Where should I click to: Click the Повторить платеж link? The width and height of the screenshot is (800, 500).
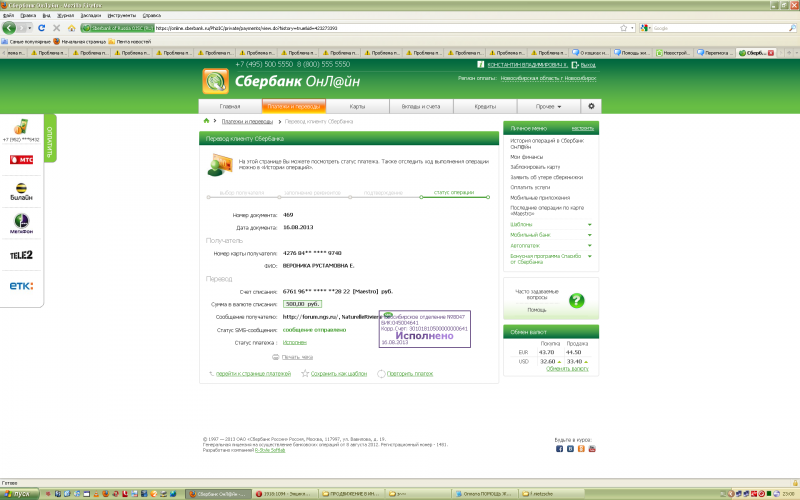click(x=410, y=373)
